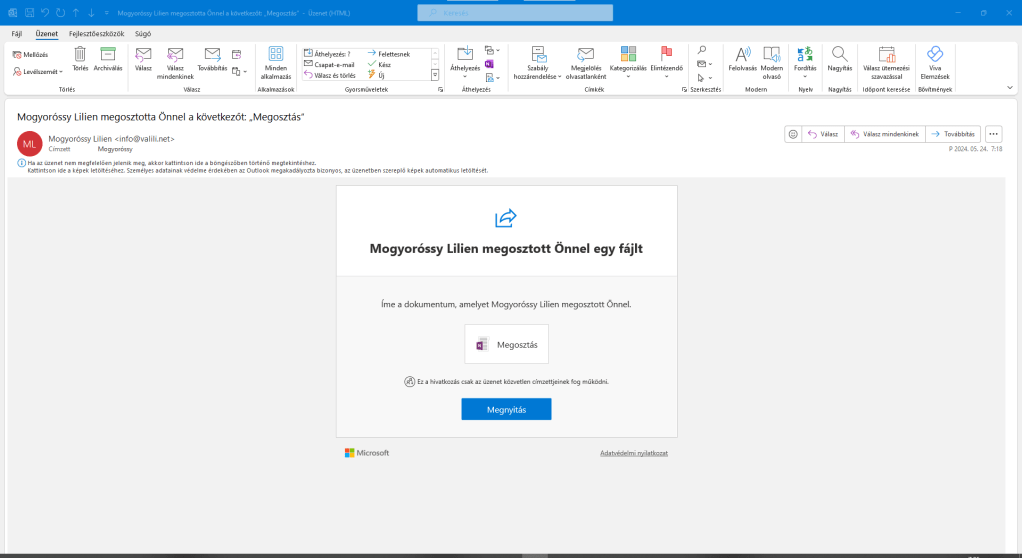The image size is (1022, 558).
Task: Archive the message with Archiválás icon
Action: [x=108, y=55]
